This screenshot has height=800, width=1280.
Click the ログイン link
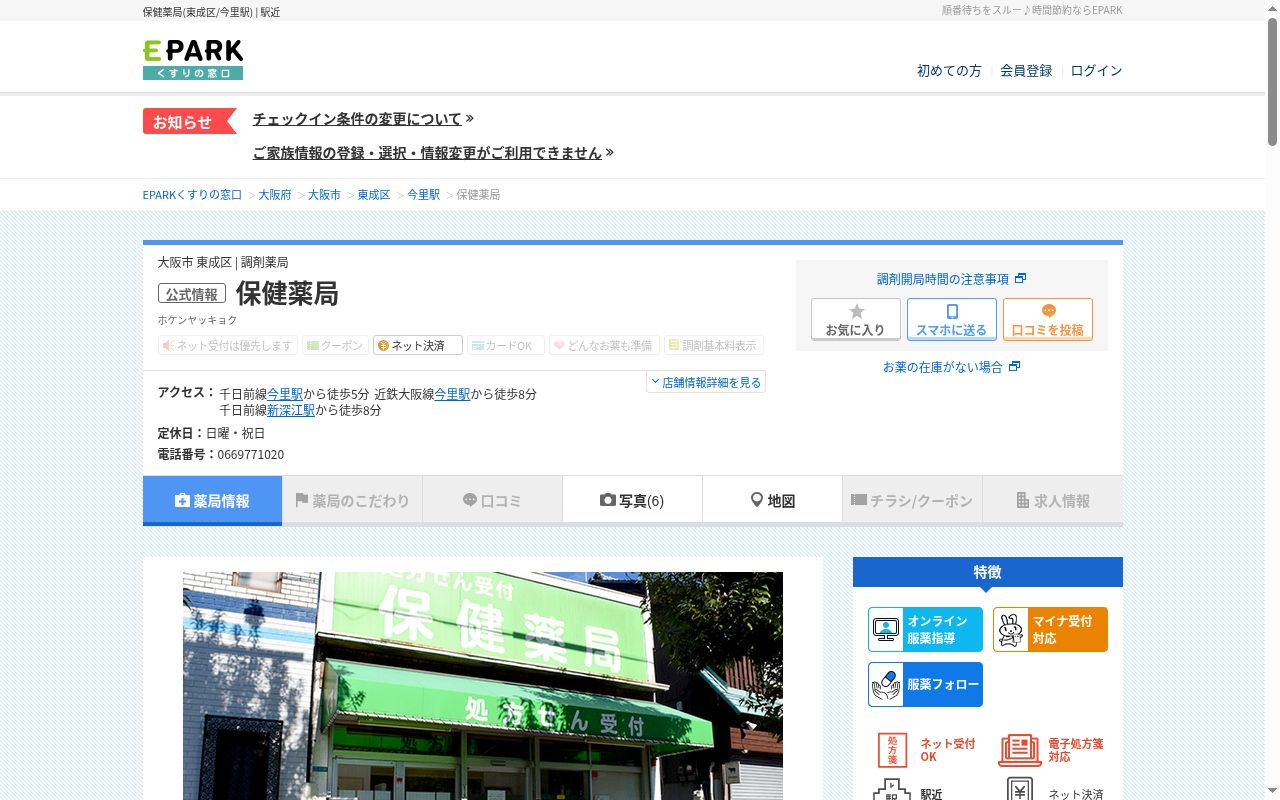[x=1096, y=71]
